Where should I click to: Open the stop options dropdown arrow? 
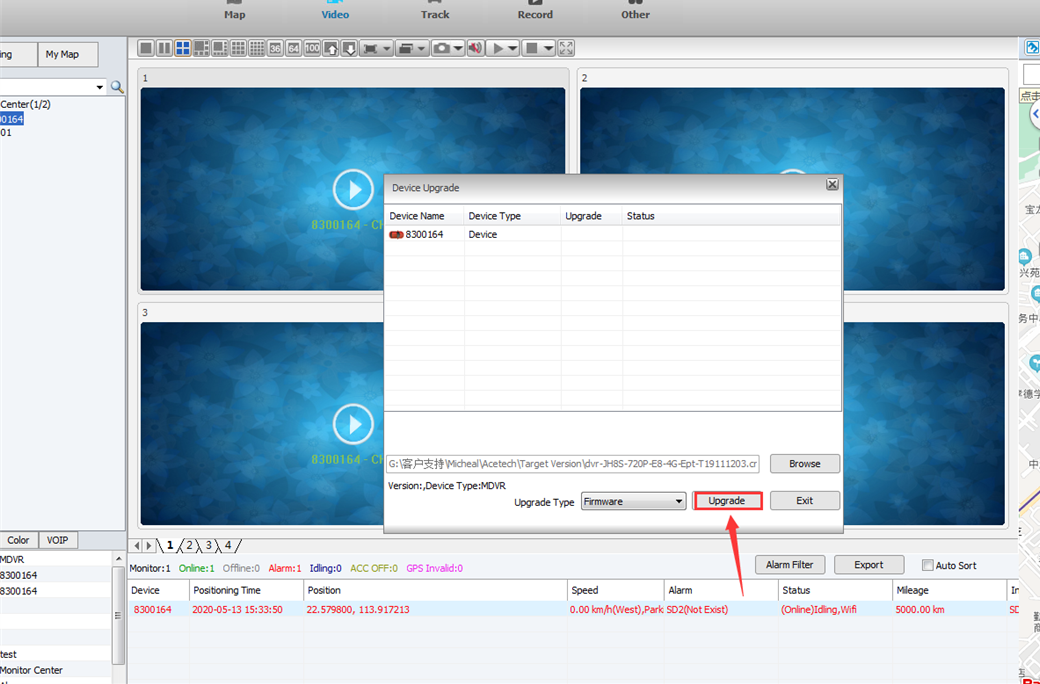pyautogui.click(x=548, y=48)
